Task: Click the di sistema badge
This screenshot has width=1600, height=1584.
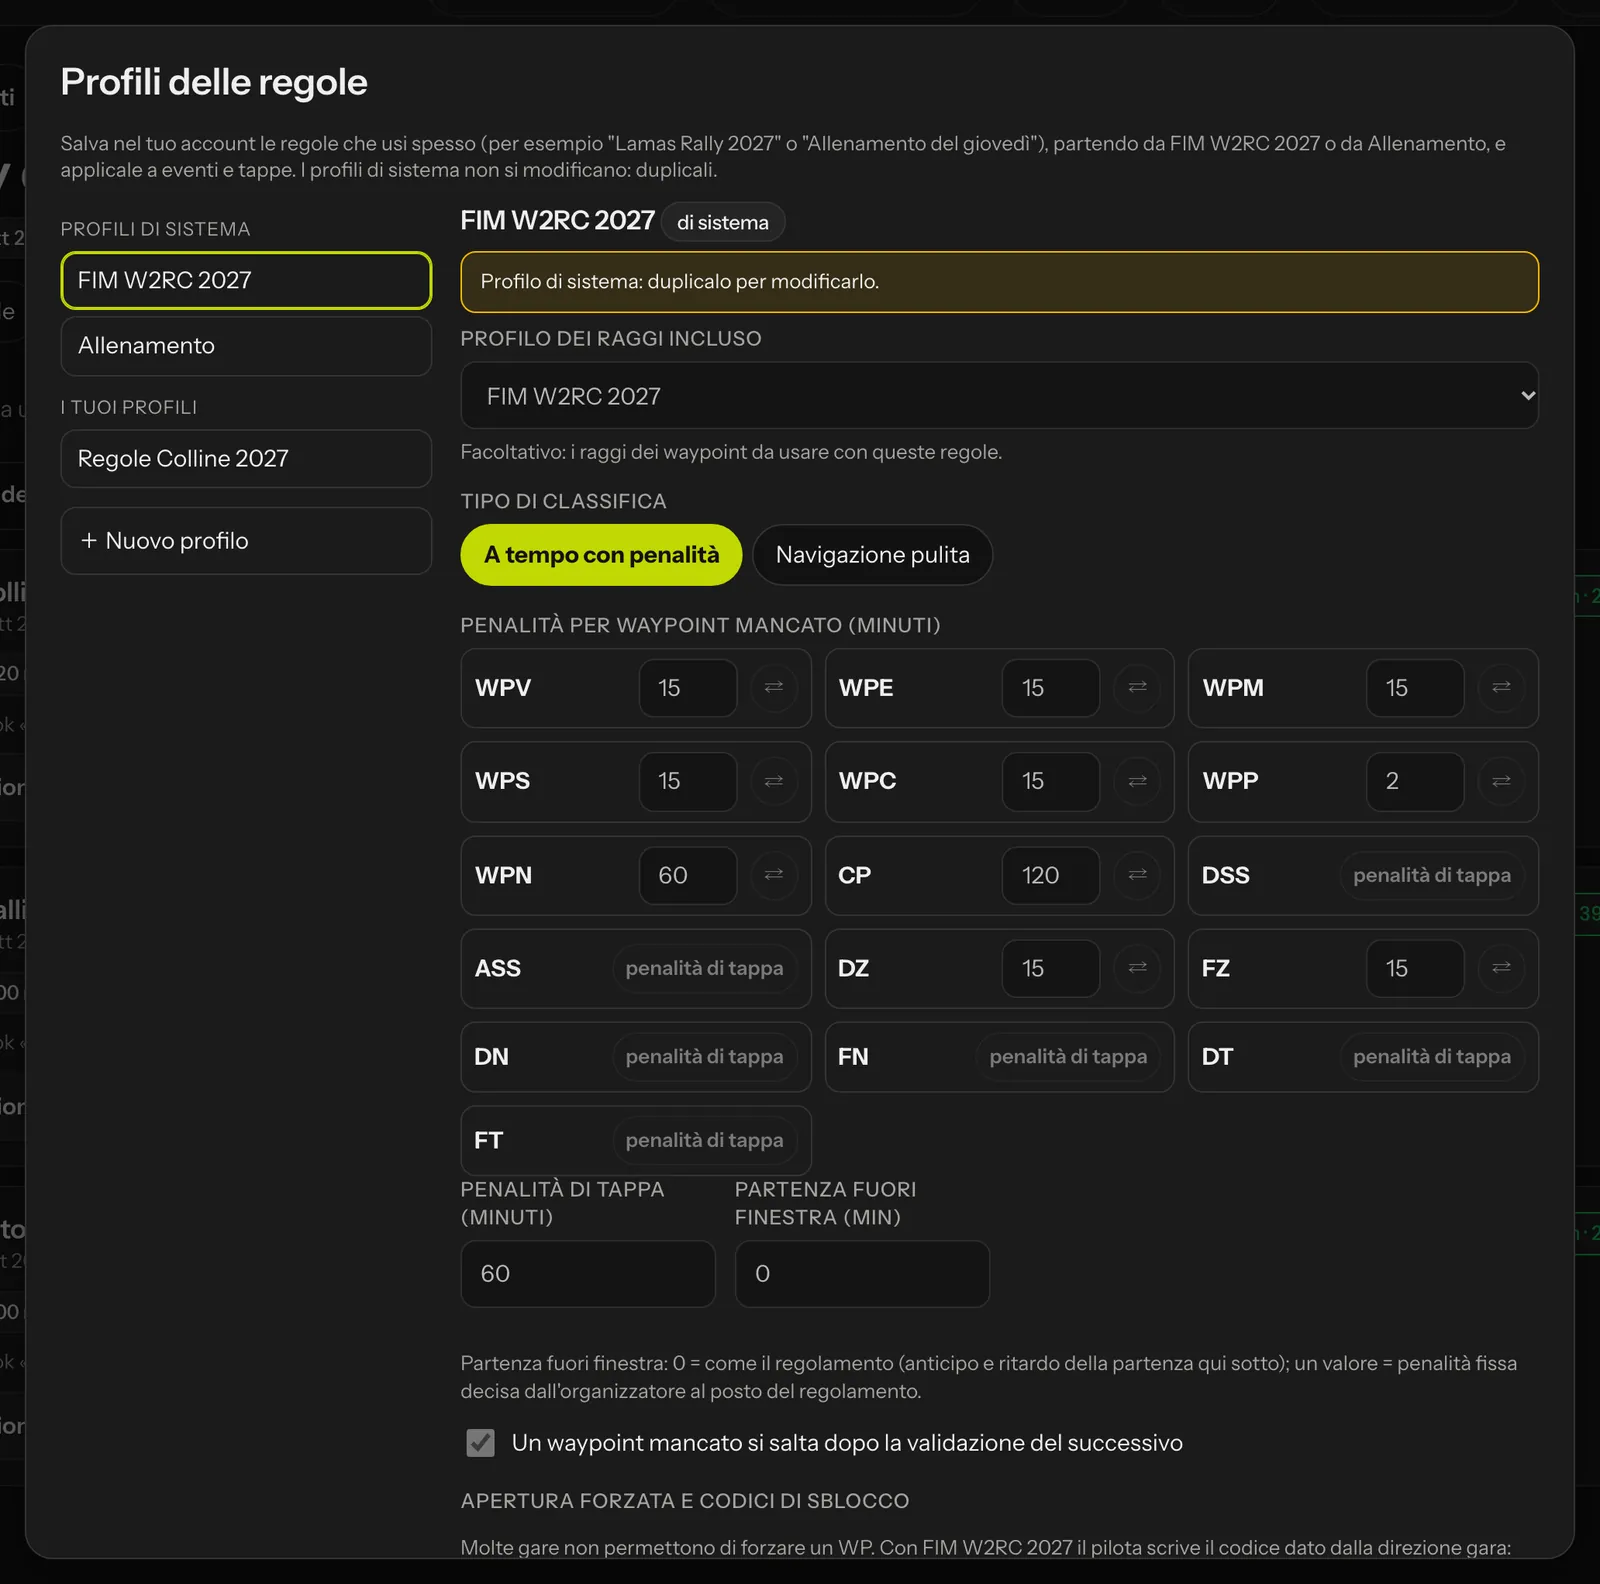Action: 723,222
